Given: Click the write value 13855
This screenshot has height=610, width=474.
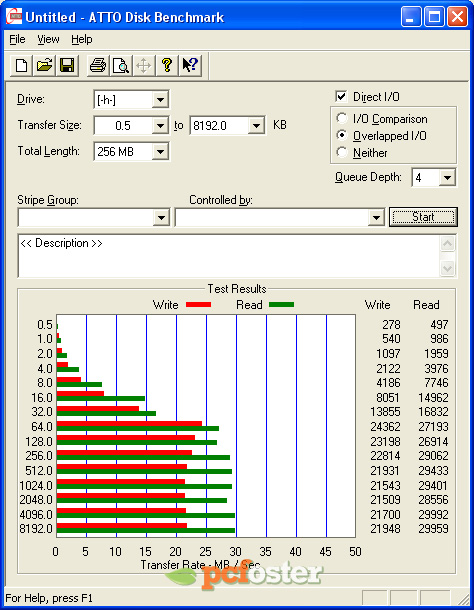Looking at the screenshot, I should 385,412.
